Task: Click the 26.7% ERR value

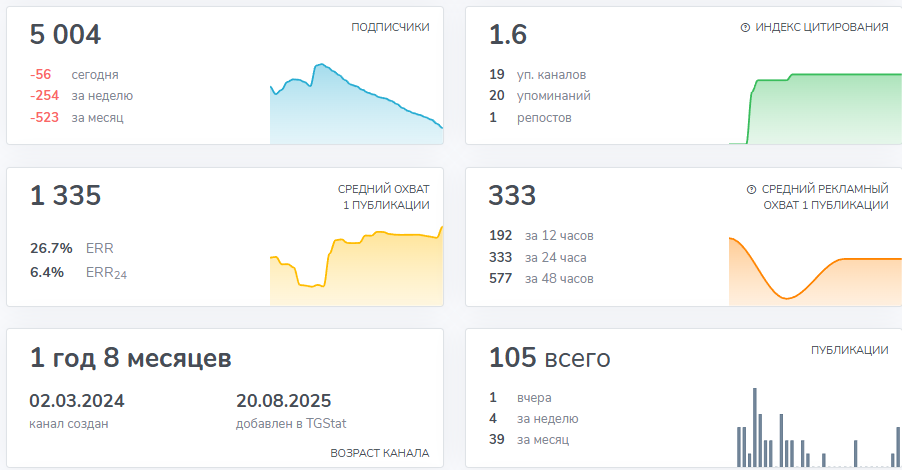Action: pyautogui.click(x=51, y=248)
